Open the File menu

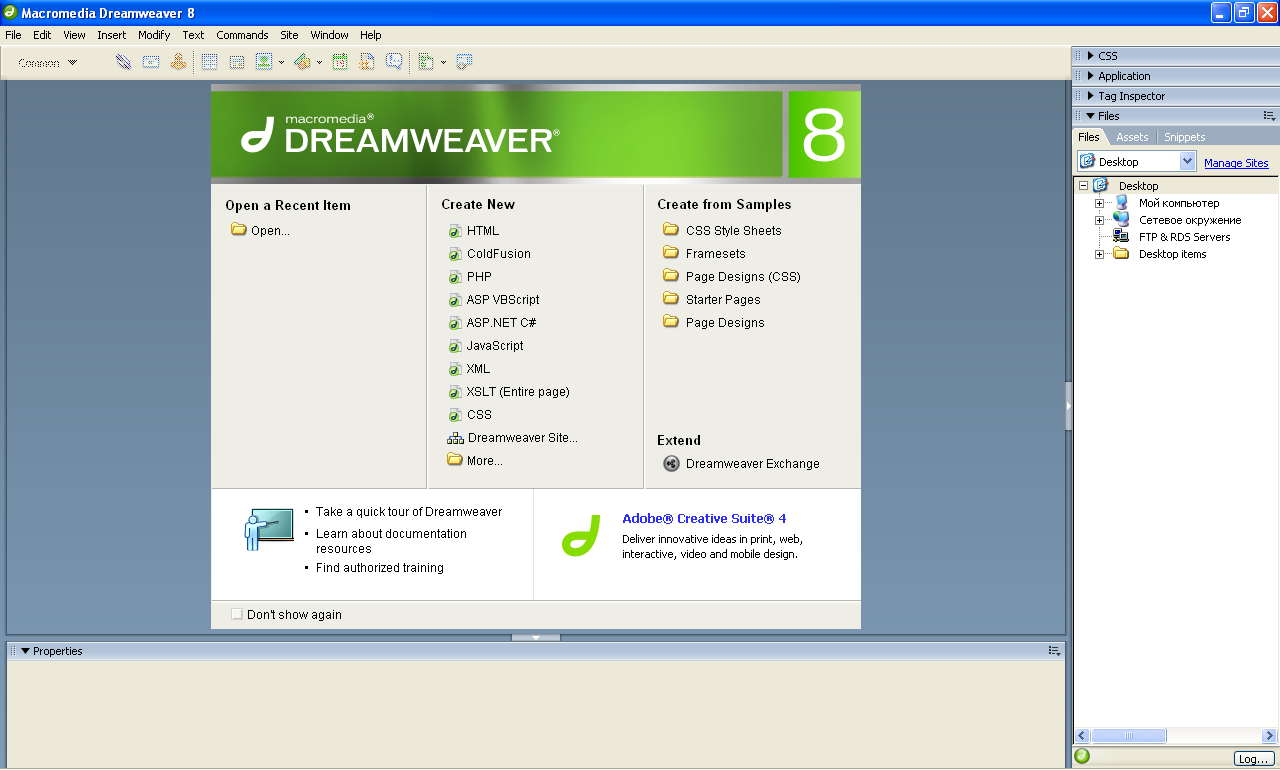click(13, 35)
